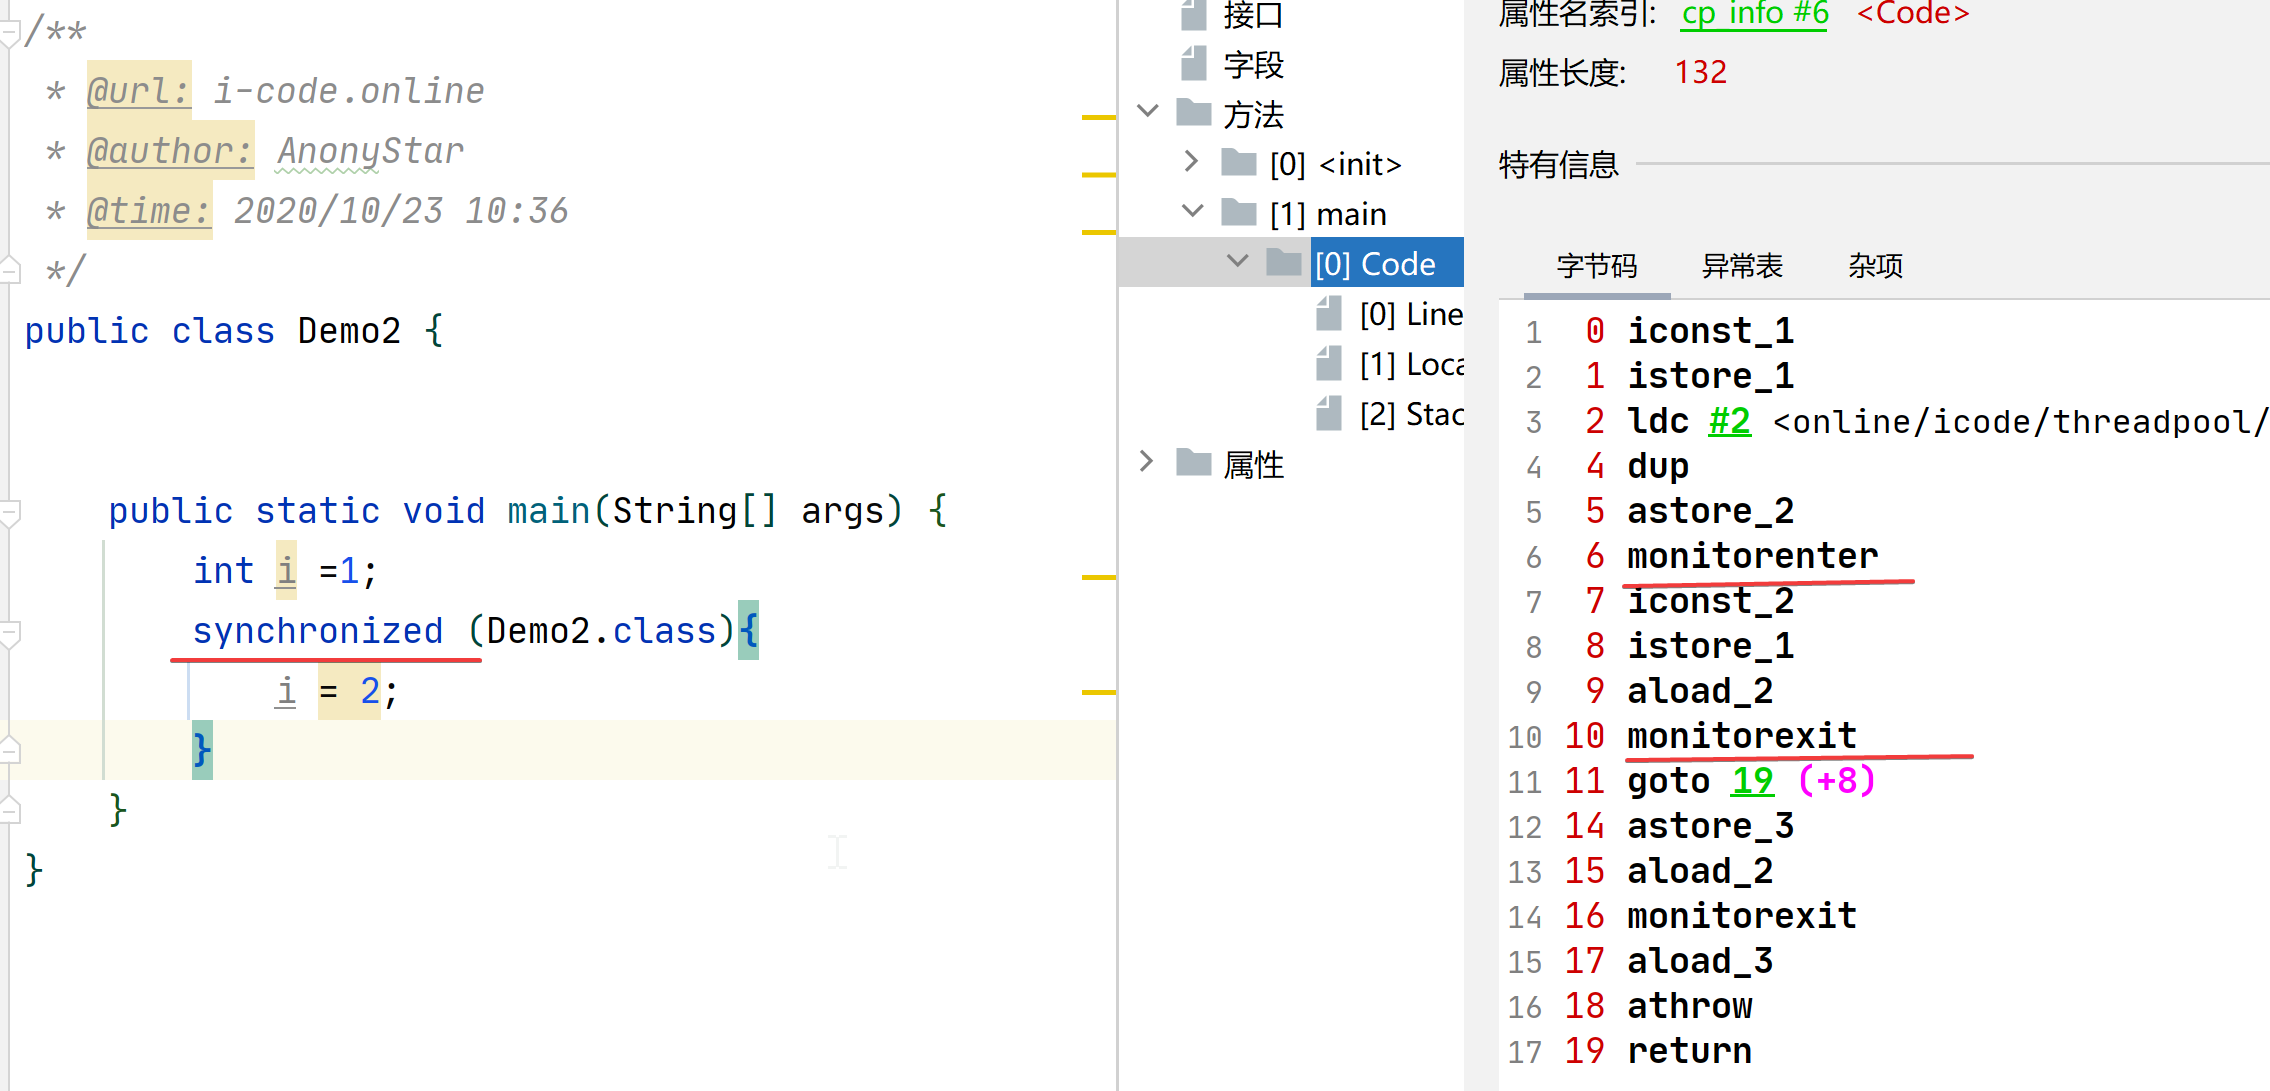The height and width of the screenshot is (1091, 2270).
Task: Follow the #2 constant pool link
Action: (x=1729, y=421)
